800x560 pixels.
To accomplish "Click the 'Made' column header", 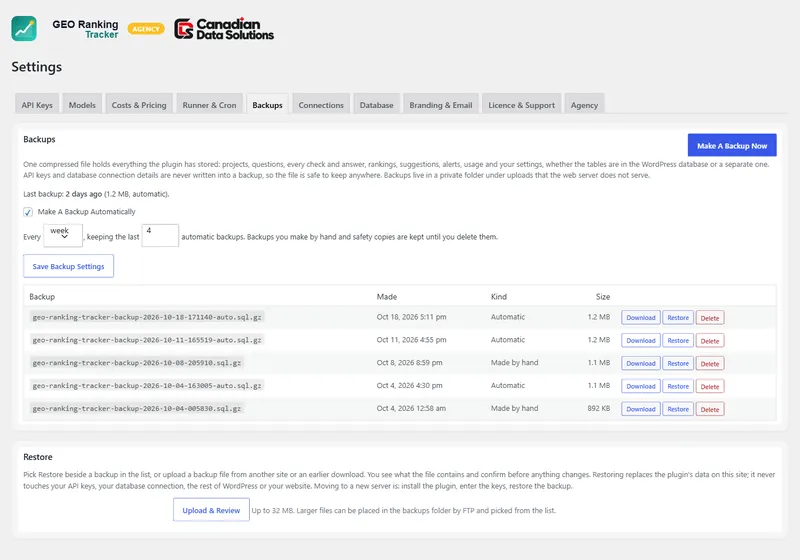I will tap(387, 296).
